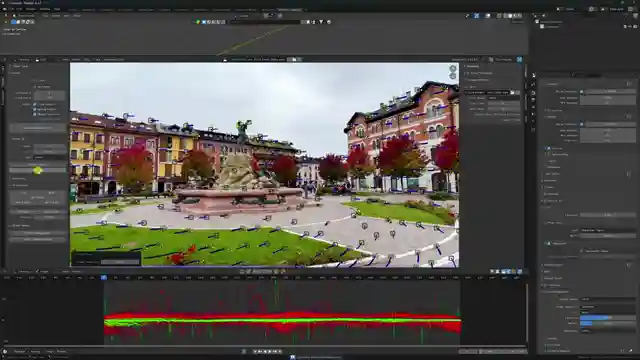Open the Keying popover in timeline

[36, 351]
